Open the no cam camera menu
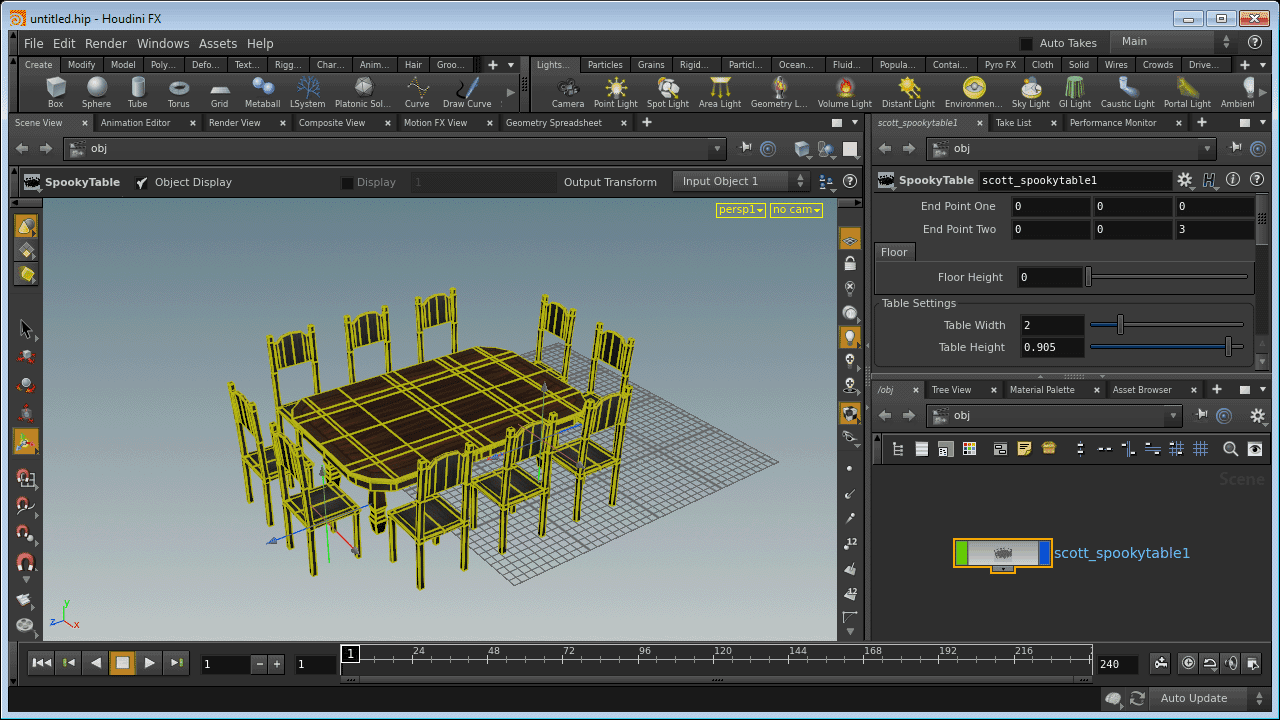This screenshot has height=720, width=1280. (x=796, y=210)
